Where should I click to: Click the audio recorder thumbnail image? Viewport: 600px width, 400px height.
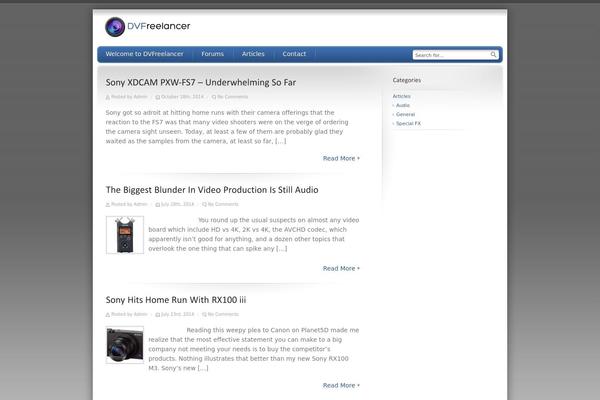(x=125, y=235)
